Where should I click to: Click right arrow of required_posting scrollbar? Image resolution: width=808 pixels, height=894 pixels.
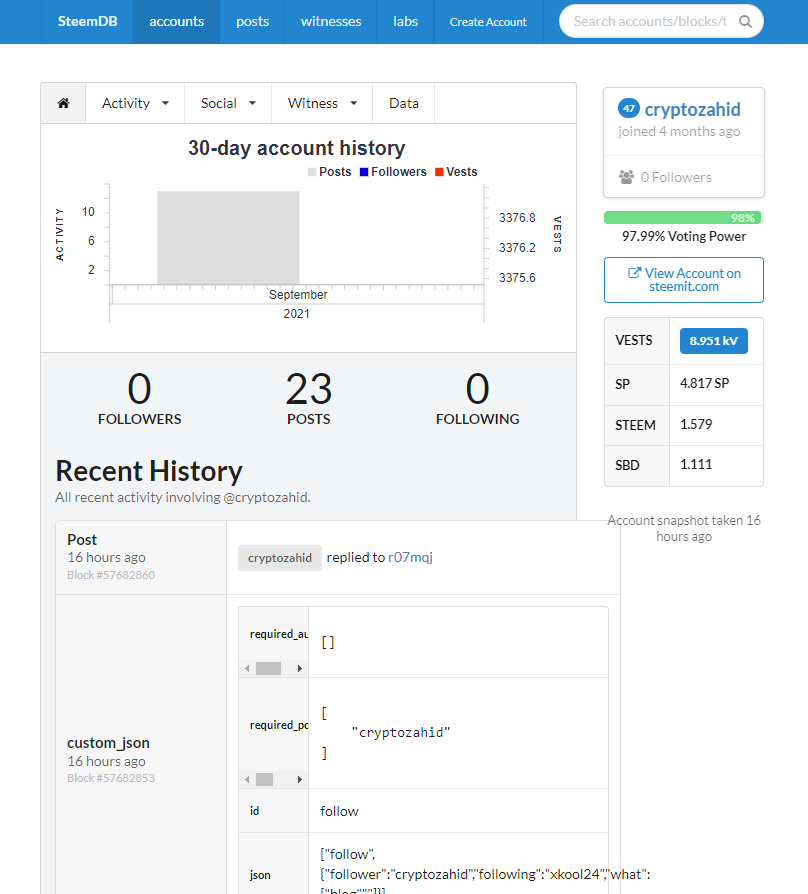pos(300,779)
